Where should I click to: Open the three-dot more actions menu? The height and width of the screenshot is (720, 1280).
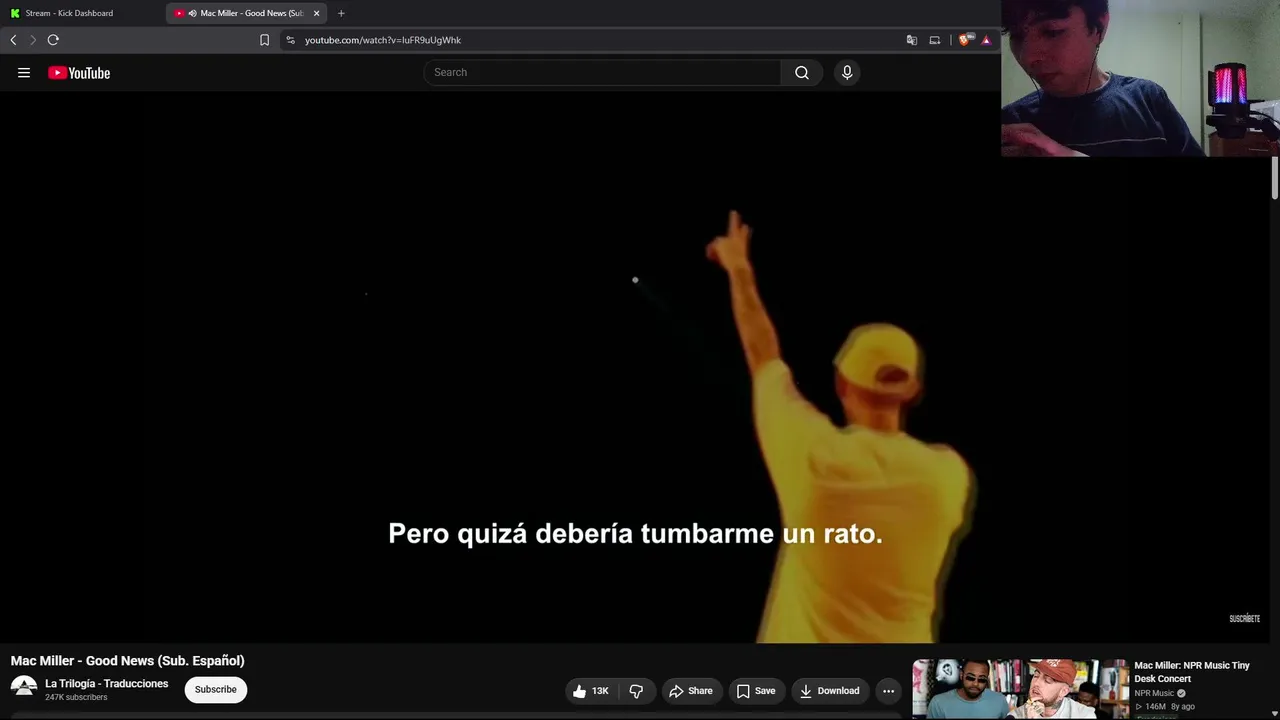pos(888,691)
